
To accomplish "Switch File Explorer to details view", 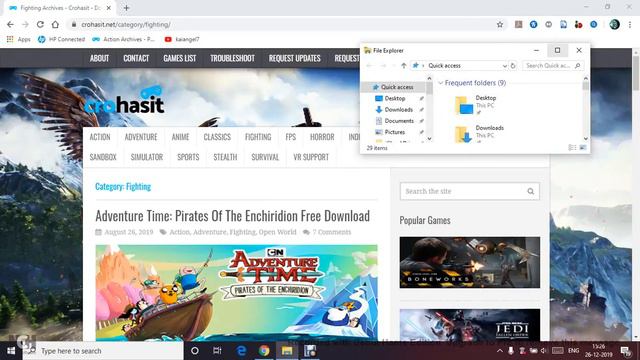I will pyautogui.click(x=572, y=147).
